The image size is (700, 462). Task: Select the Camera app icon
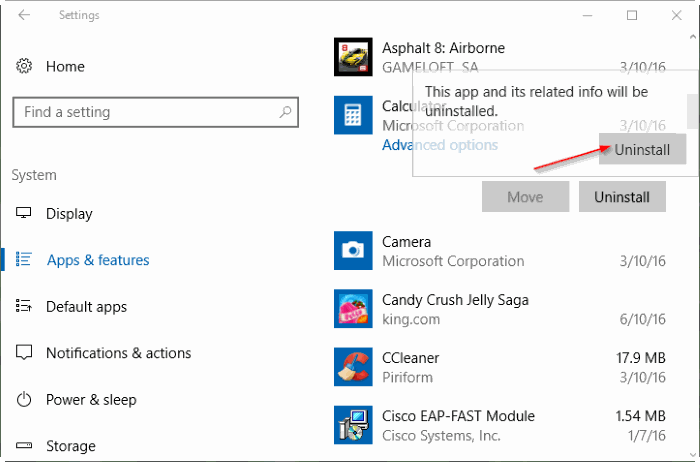click(x=353, y=250)
